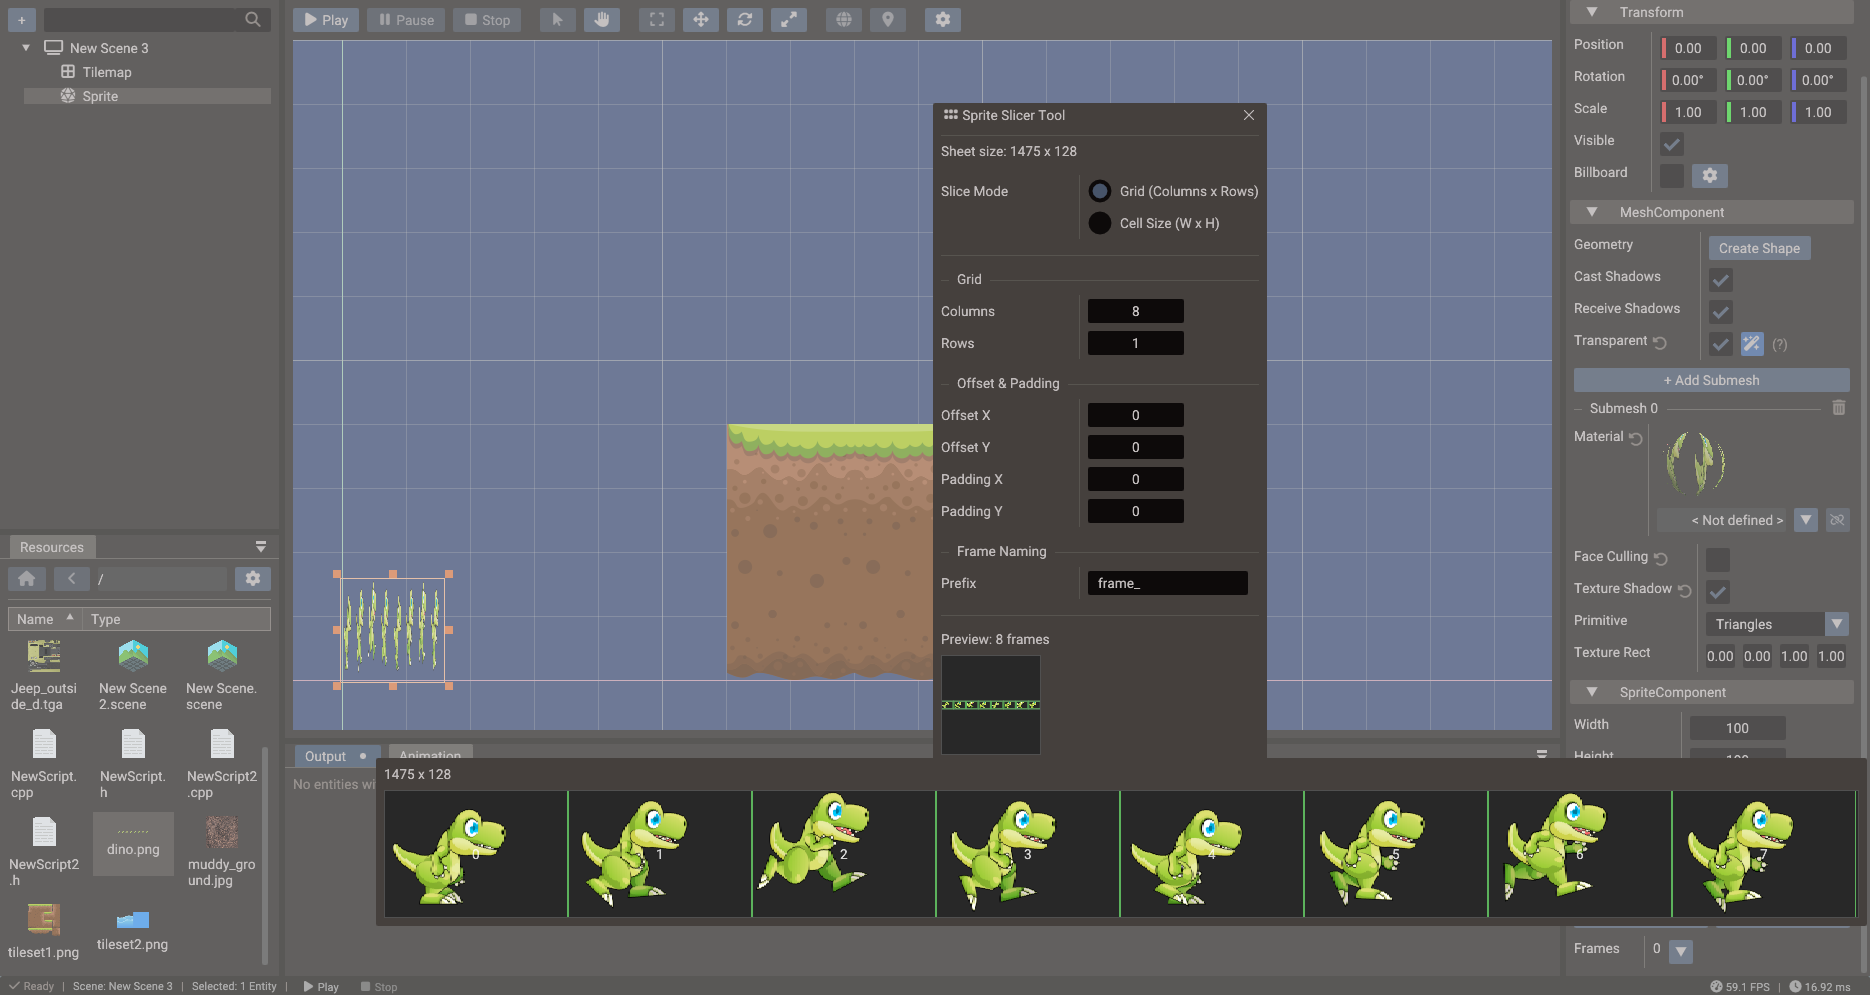This screenshot has width=1870, height=995.
Task: Select Cell Size (W x H) slice mode
Action: coord(1100,223)
